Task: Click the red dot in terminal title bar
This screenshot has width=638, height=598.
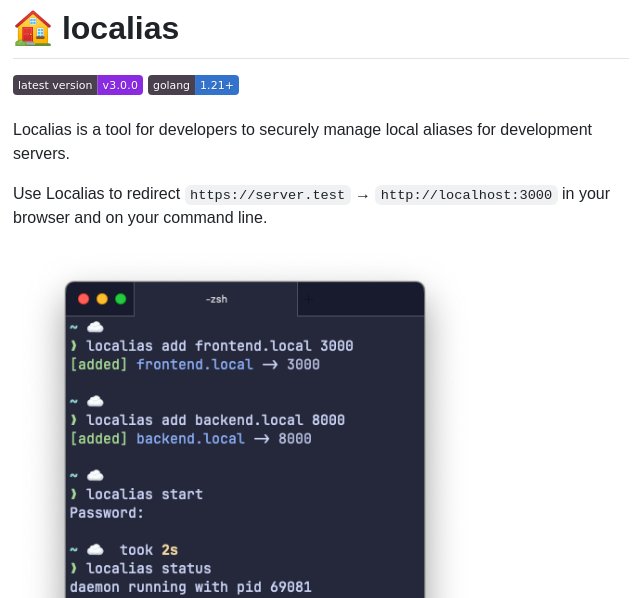Action: point(84,299)
